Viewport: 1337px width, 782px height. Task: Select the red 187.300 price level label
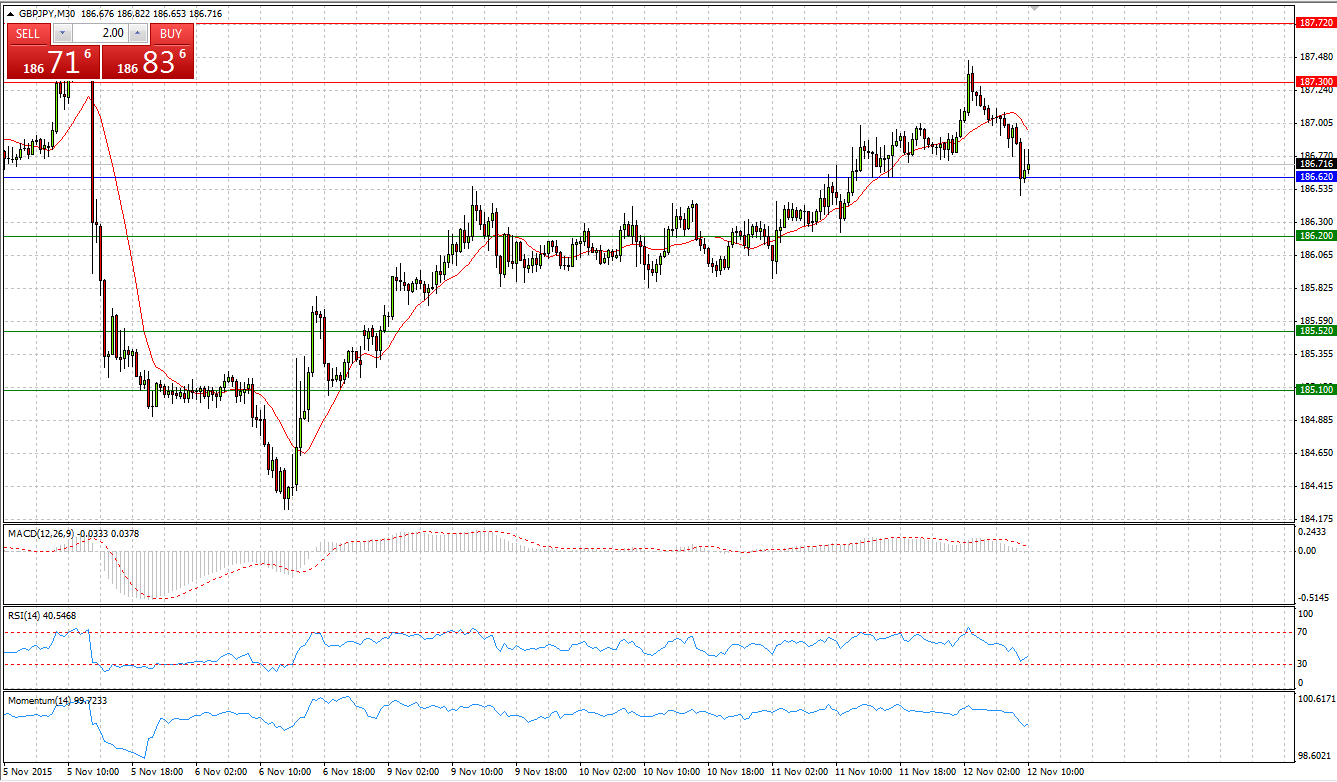click(1315, 82)
